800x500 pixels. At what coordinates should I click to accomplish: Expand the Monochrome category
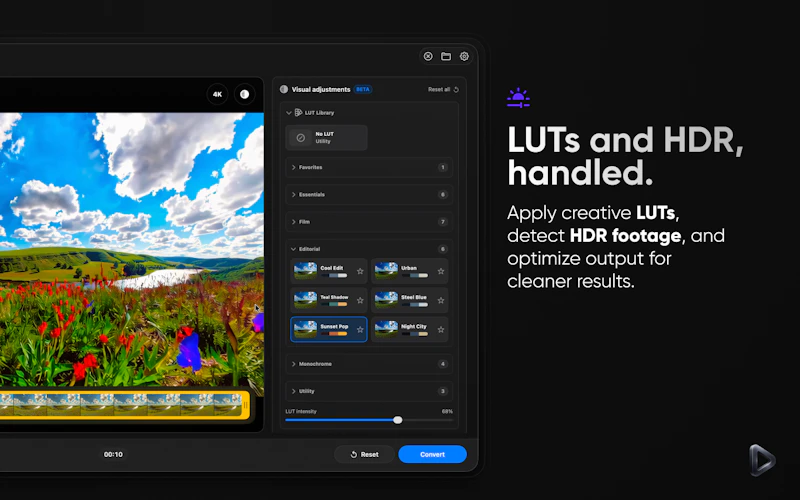coord(369,364)
